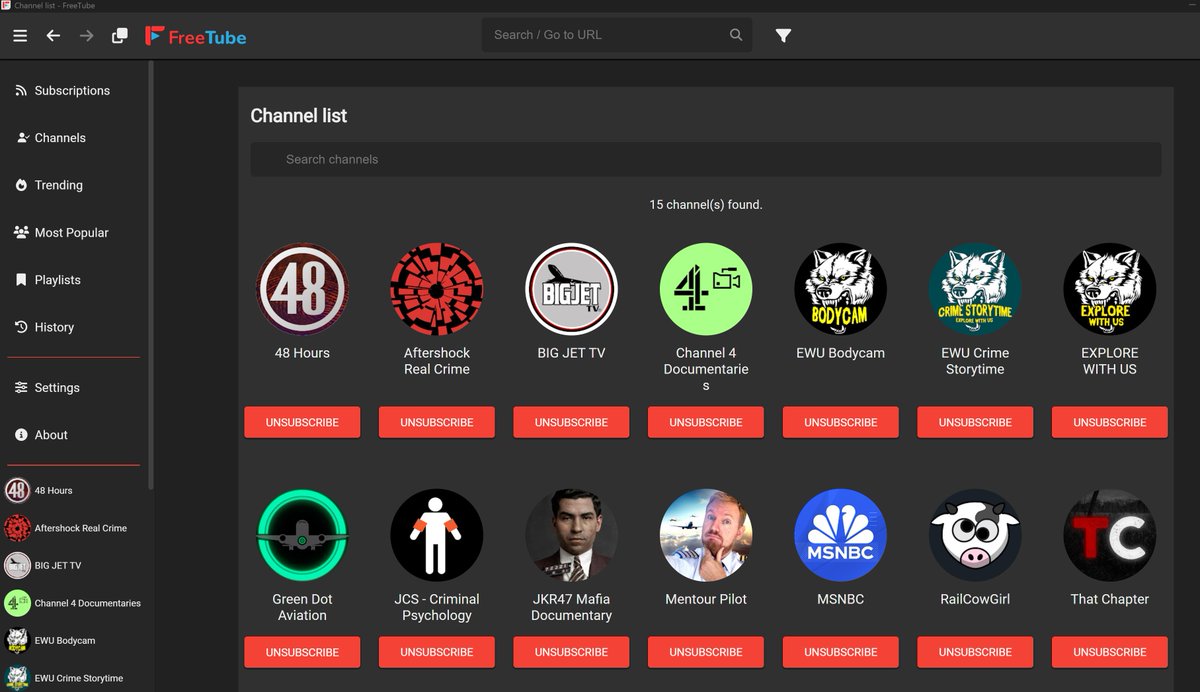The width and height of the screenshot is (1200, 692).
Task: Go back with the left arrow
Action: 53,35
